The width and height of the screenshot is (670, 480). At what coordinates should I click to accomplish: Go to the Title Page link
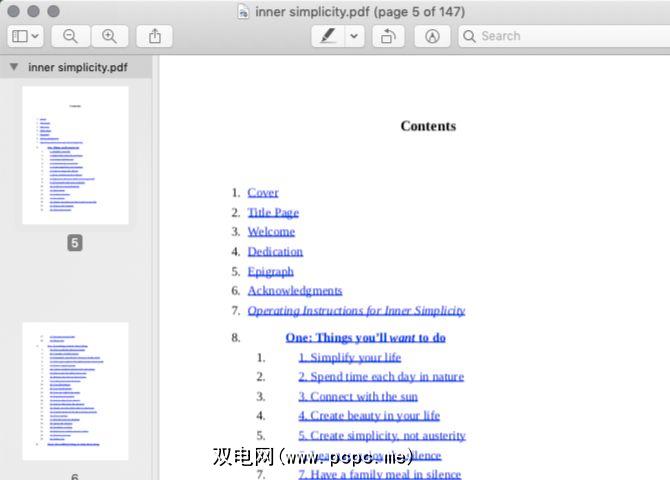(x=273, y=212)
